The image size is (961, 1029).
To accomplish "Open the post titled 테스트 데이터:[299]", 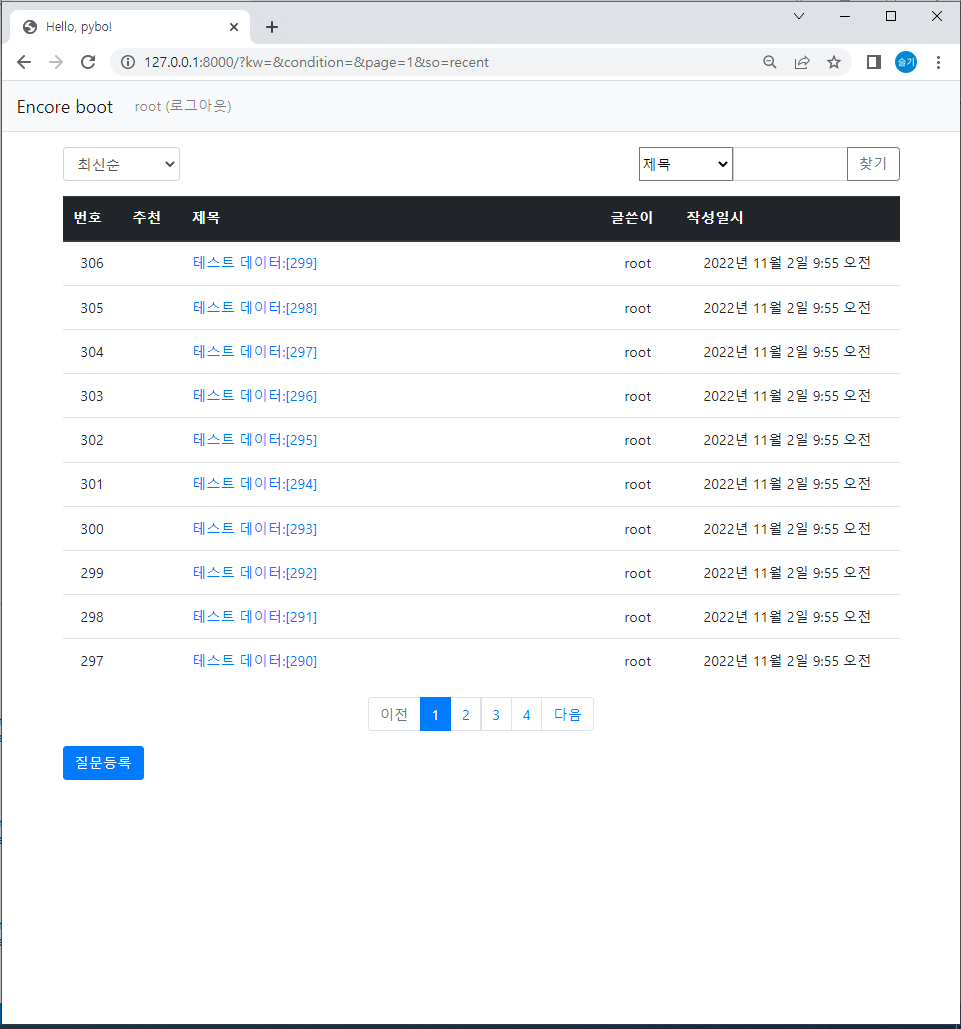I will (254, 262).
